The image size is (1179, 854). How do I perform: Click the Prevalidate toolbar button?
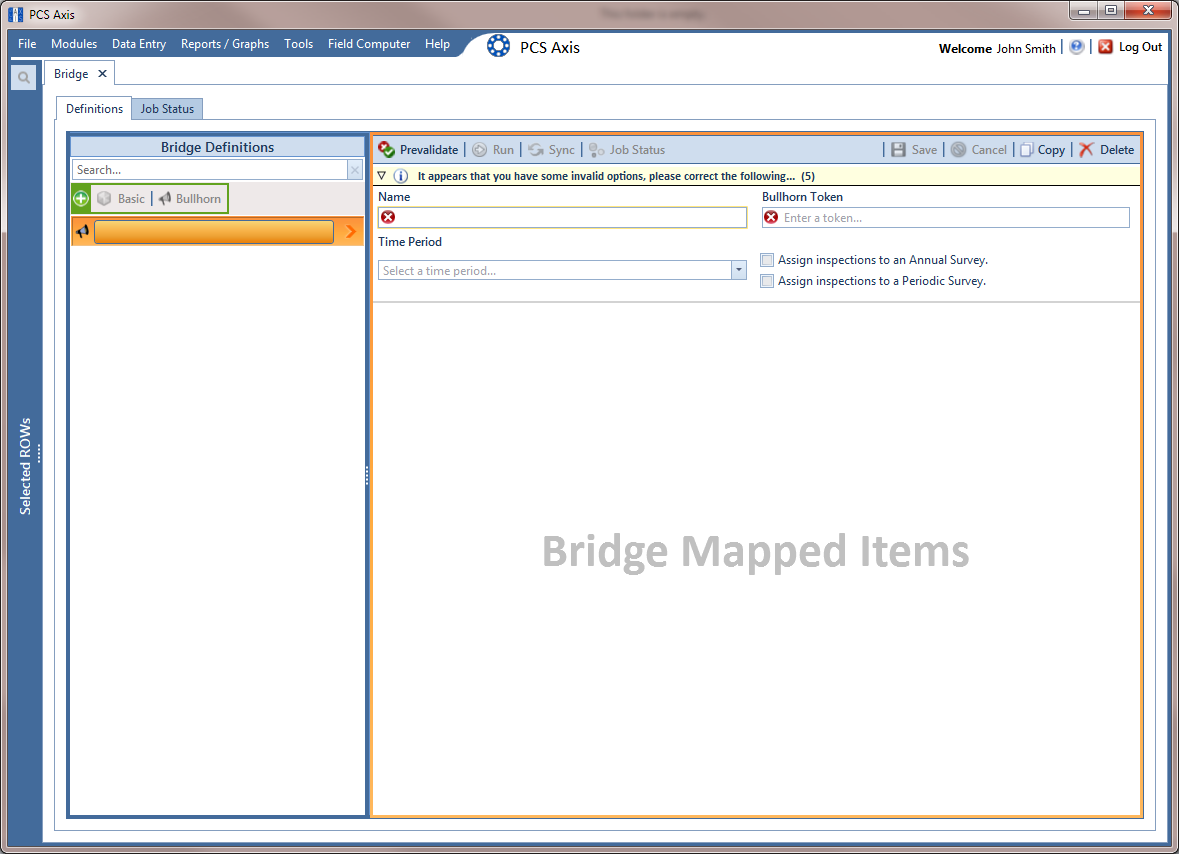(x=418, y=150)
